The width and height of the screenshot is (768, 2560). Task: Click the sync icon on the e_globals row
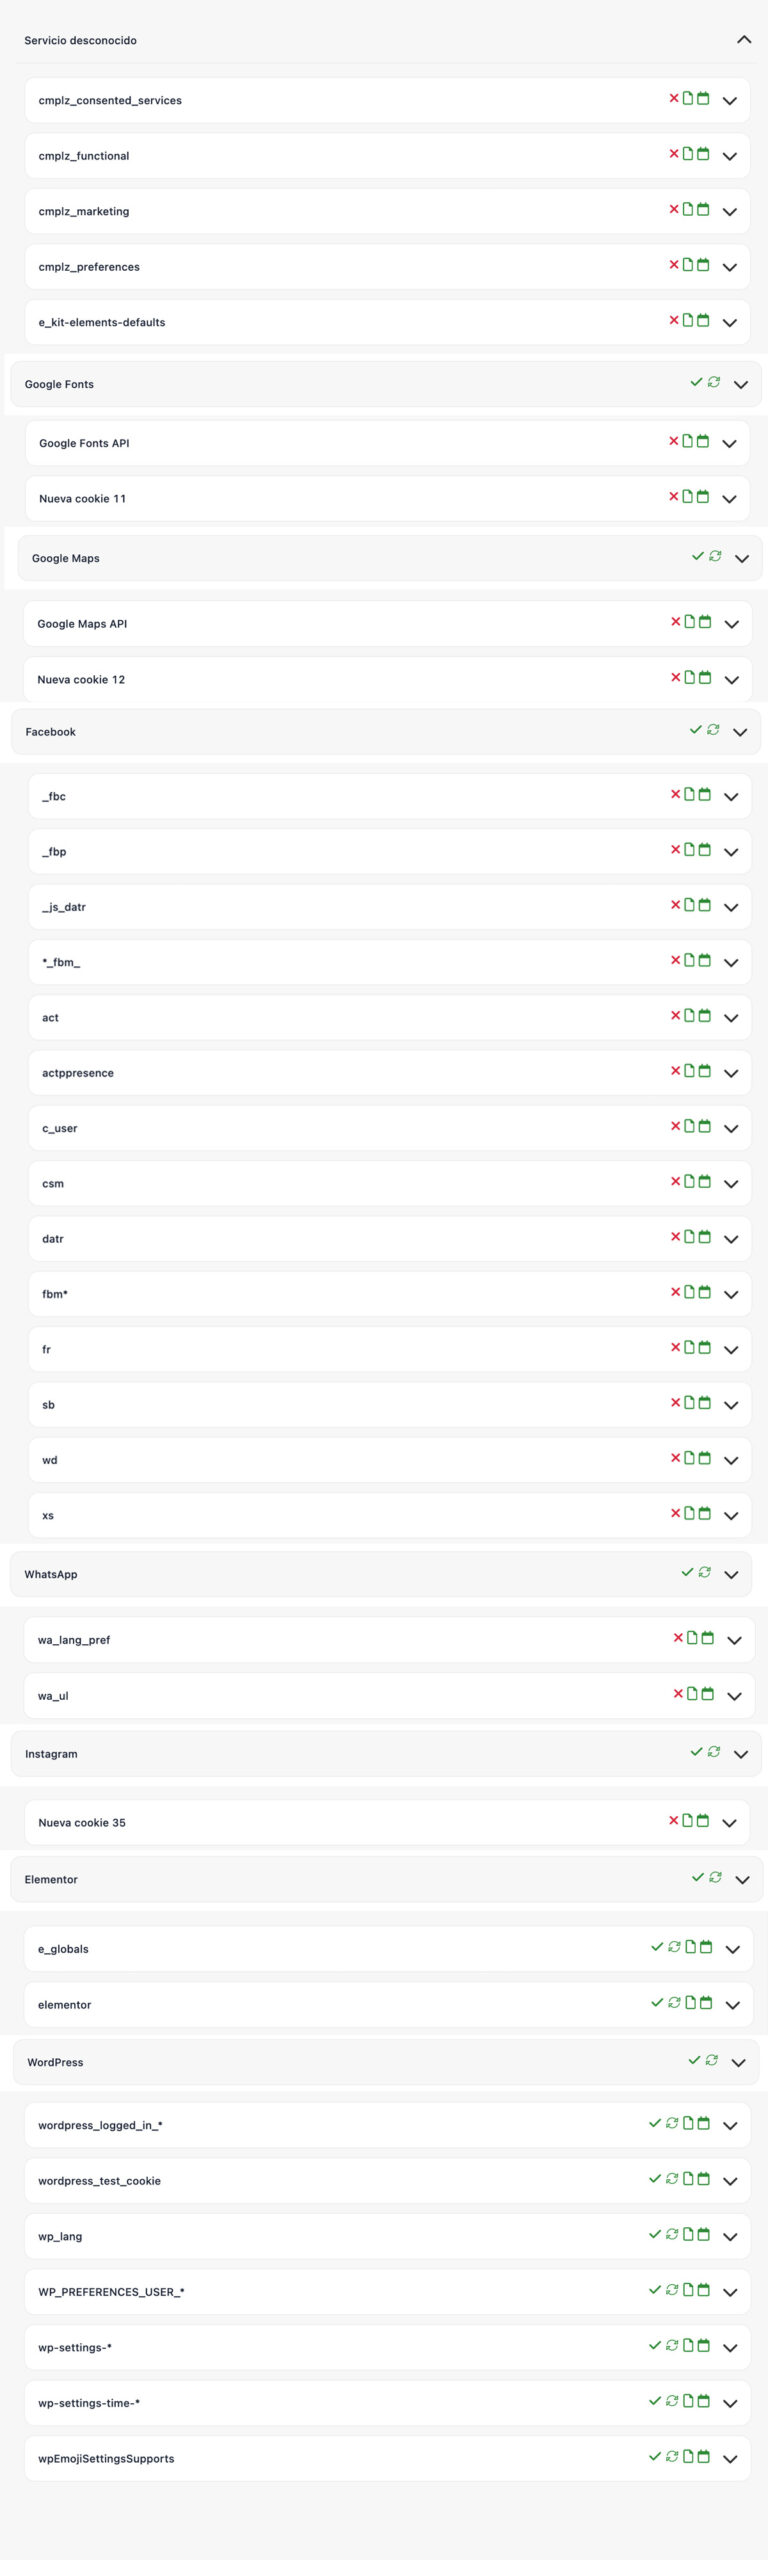point(675,1947)
